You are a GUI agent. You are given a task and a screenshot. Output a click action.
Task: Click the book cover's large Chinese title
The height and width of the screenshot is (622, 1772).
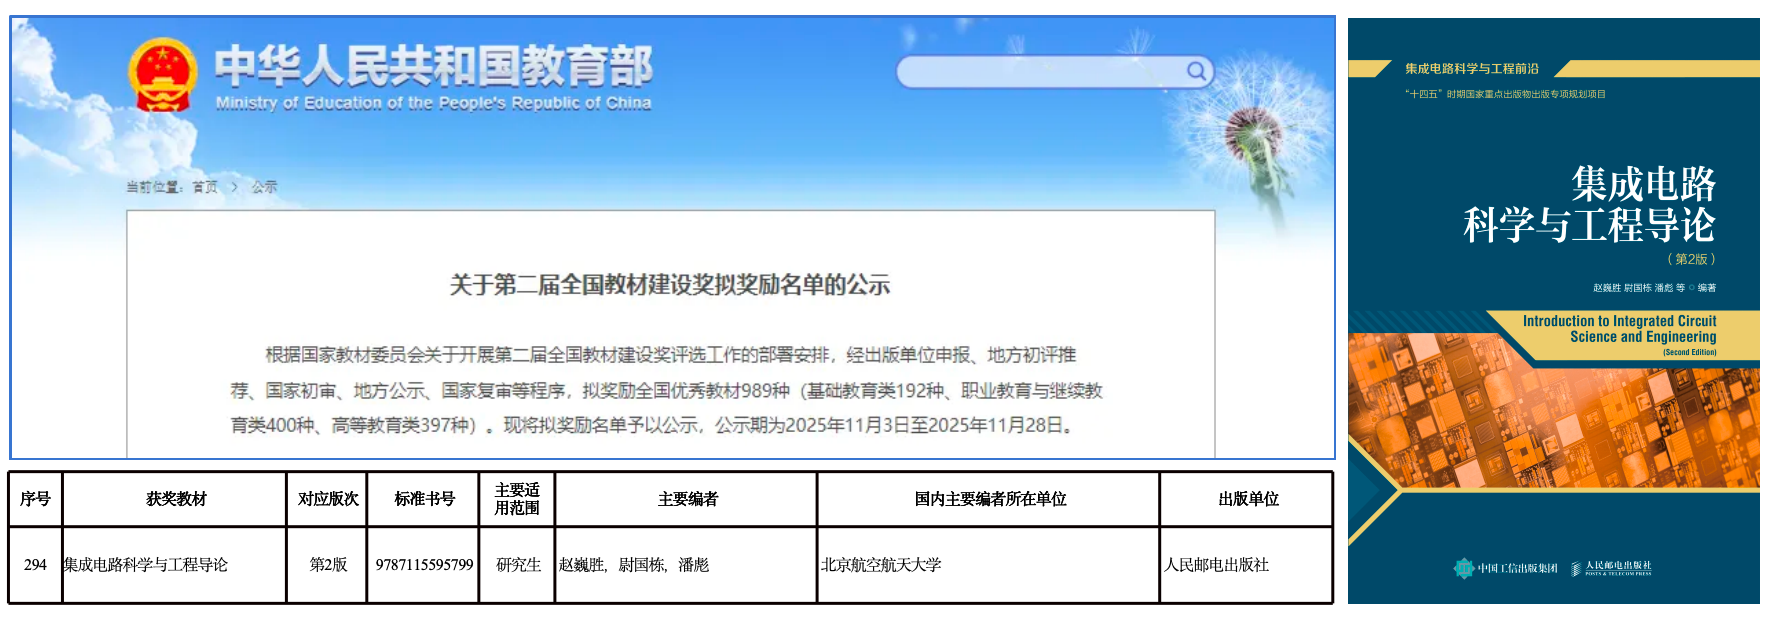point(1590,205)
